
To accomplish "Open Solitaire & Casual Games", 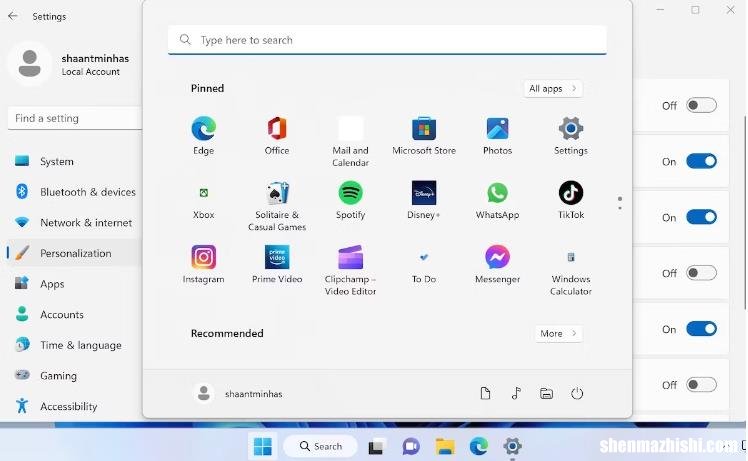I will coord(277,206).
